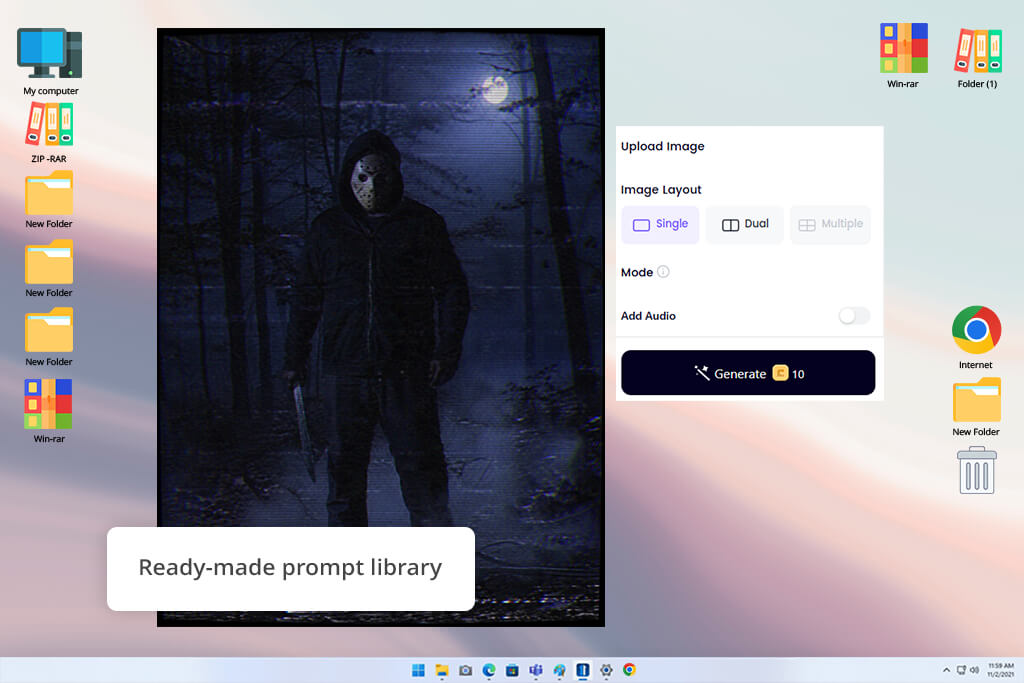
Task: Select the Dual image layout
Action: [x=744, y=224]
